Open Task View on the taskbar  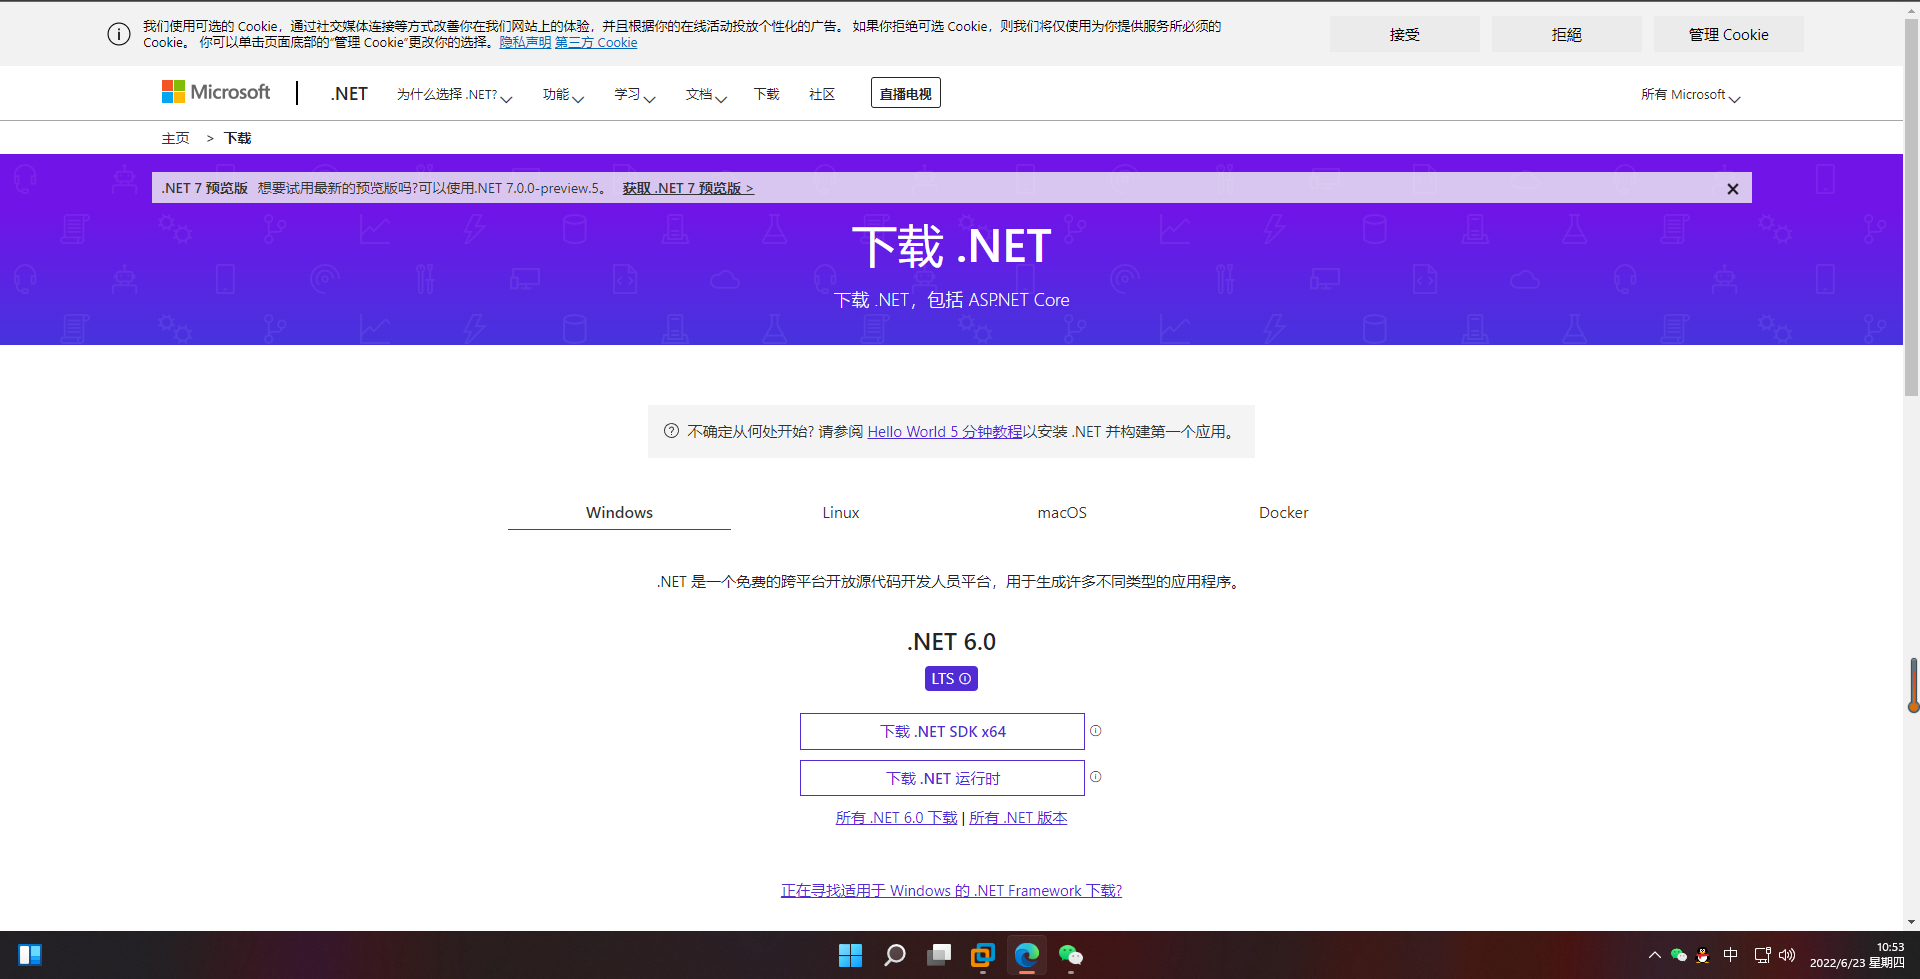pos(939,955)
